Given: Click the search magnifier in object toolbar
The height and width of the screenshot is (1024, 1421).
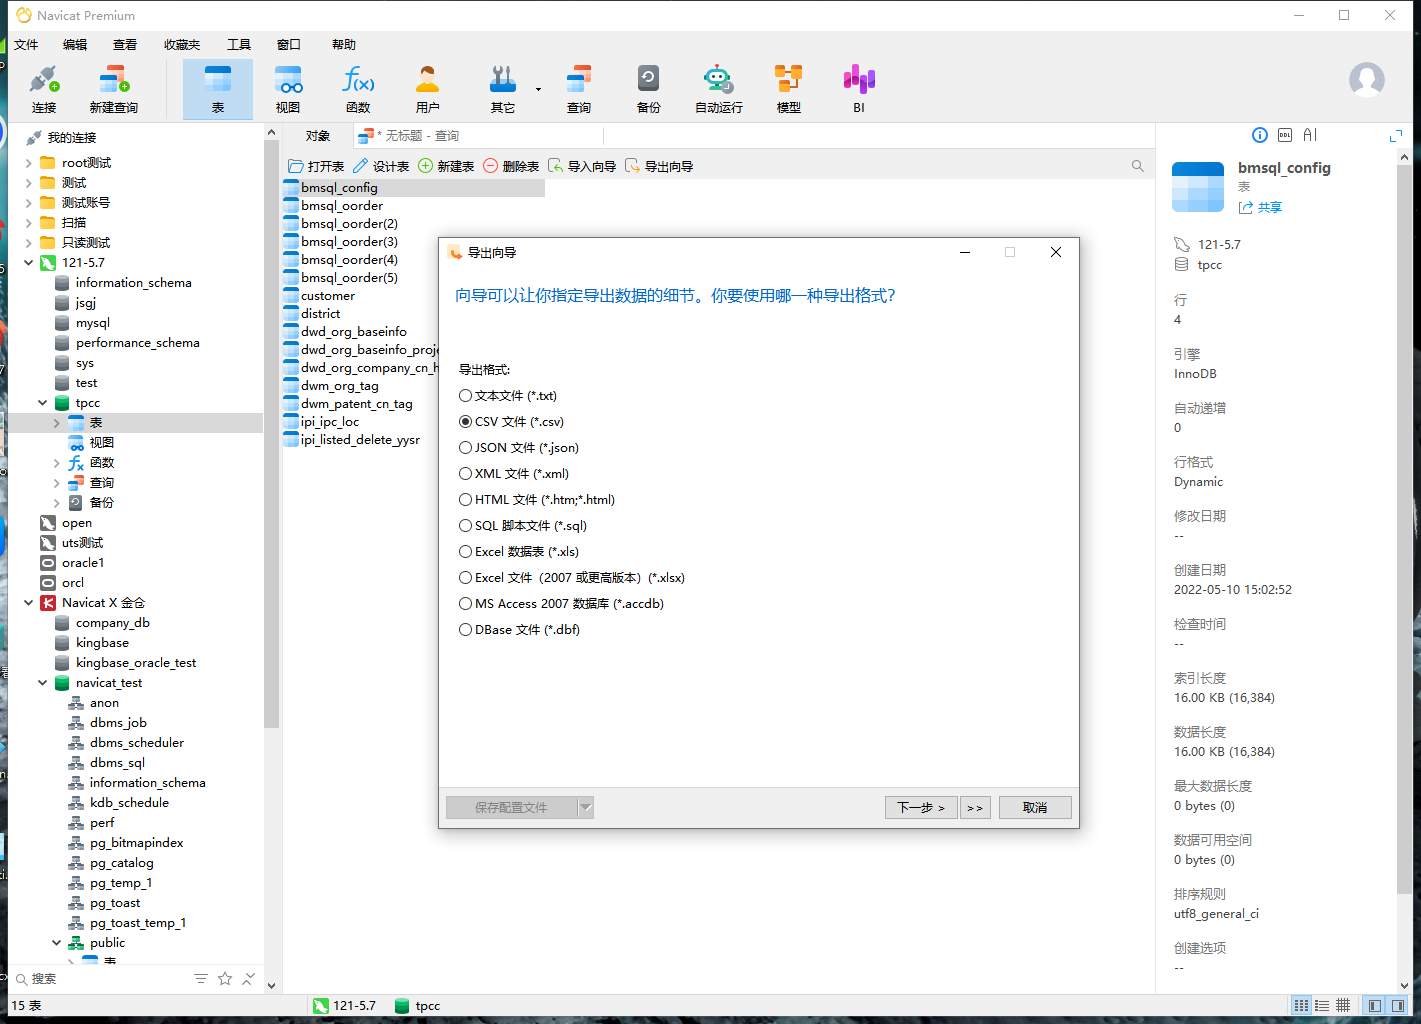Looking at the screenshot, I should [x=1138, y=166].
